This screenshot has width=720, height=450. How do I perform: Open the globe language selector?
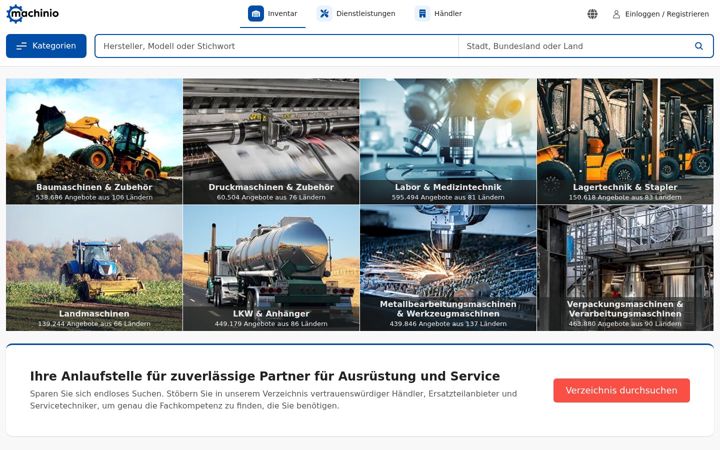click(592, 14)
